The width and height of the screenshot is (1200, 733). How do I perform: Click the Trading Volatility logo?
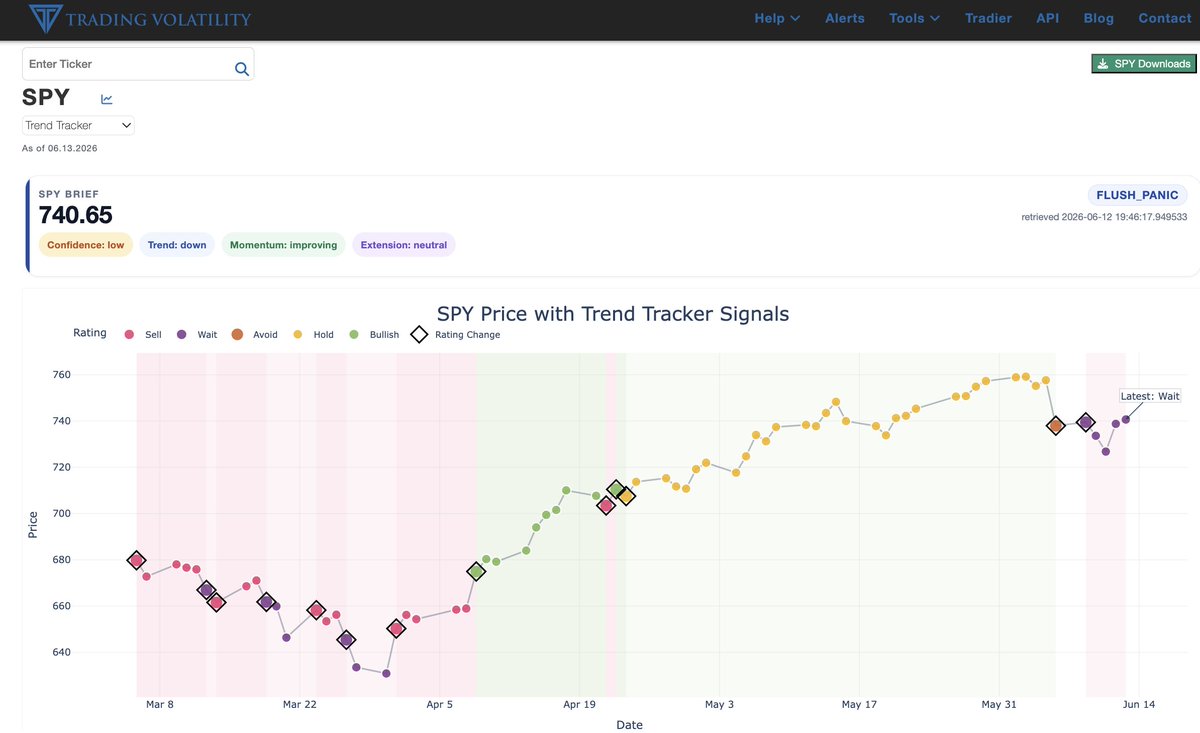(140, 18)
